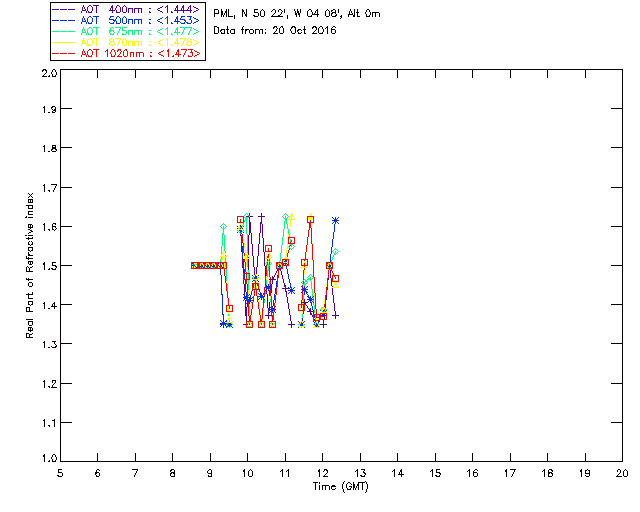Click the 12 tick label on time axis
640x512 pixels.
[323, 473]
